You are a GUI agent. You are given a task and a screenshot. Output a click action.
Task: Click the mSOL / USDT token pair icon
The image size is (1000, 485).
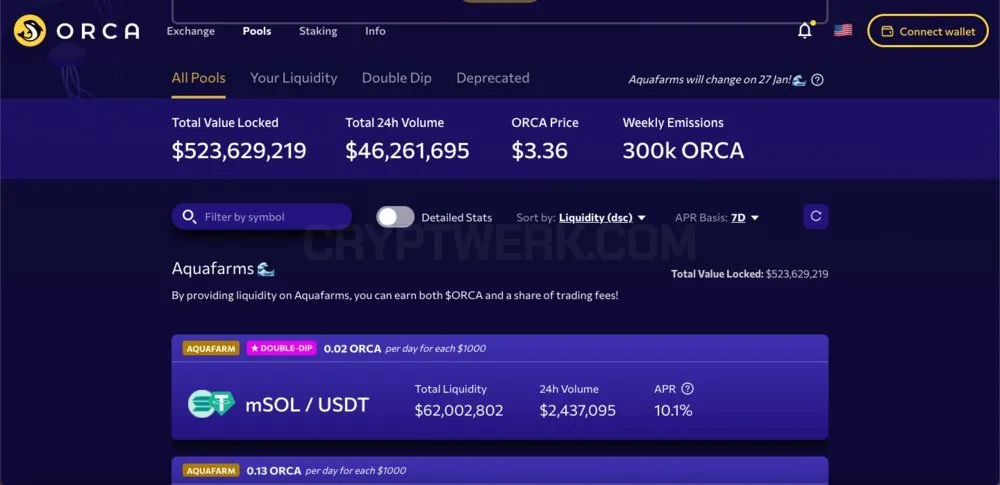click(x=211, y=404)
